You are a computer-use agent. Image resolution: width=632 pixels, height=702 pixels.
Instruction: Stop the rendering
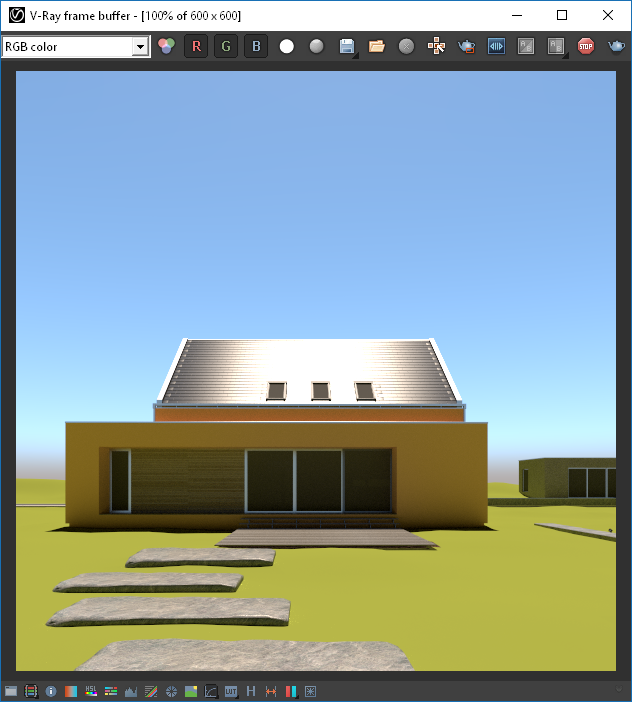586,46
